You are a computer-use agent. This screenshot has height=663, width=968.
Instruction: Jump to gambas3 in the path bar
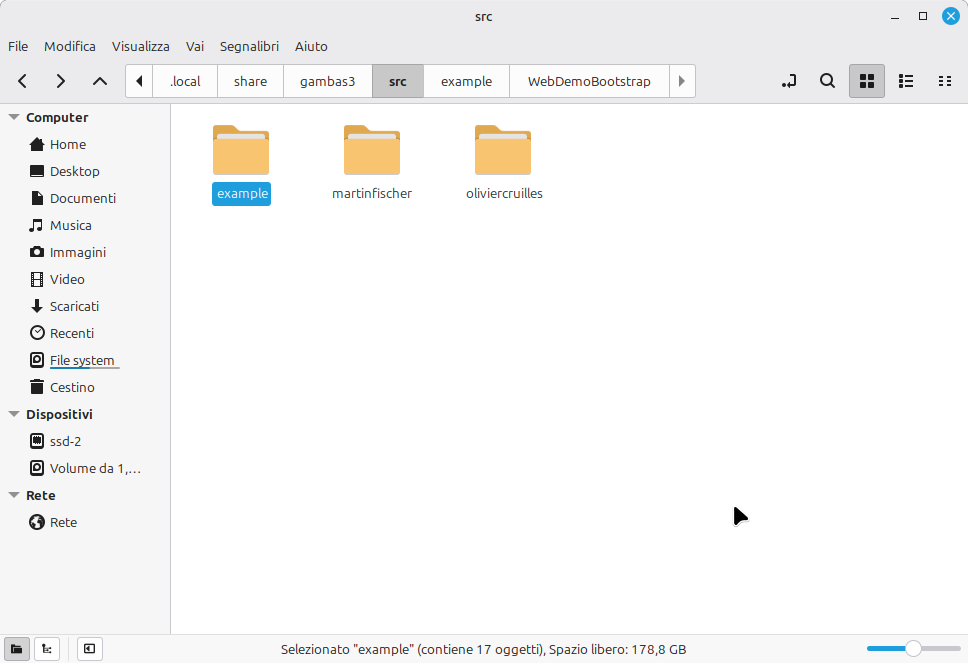coord(327,81)
